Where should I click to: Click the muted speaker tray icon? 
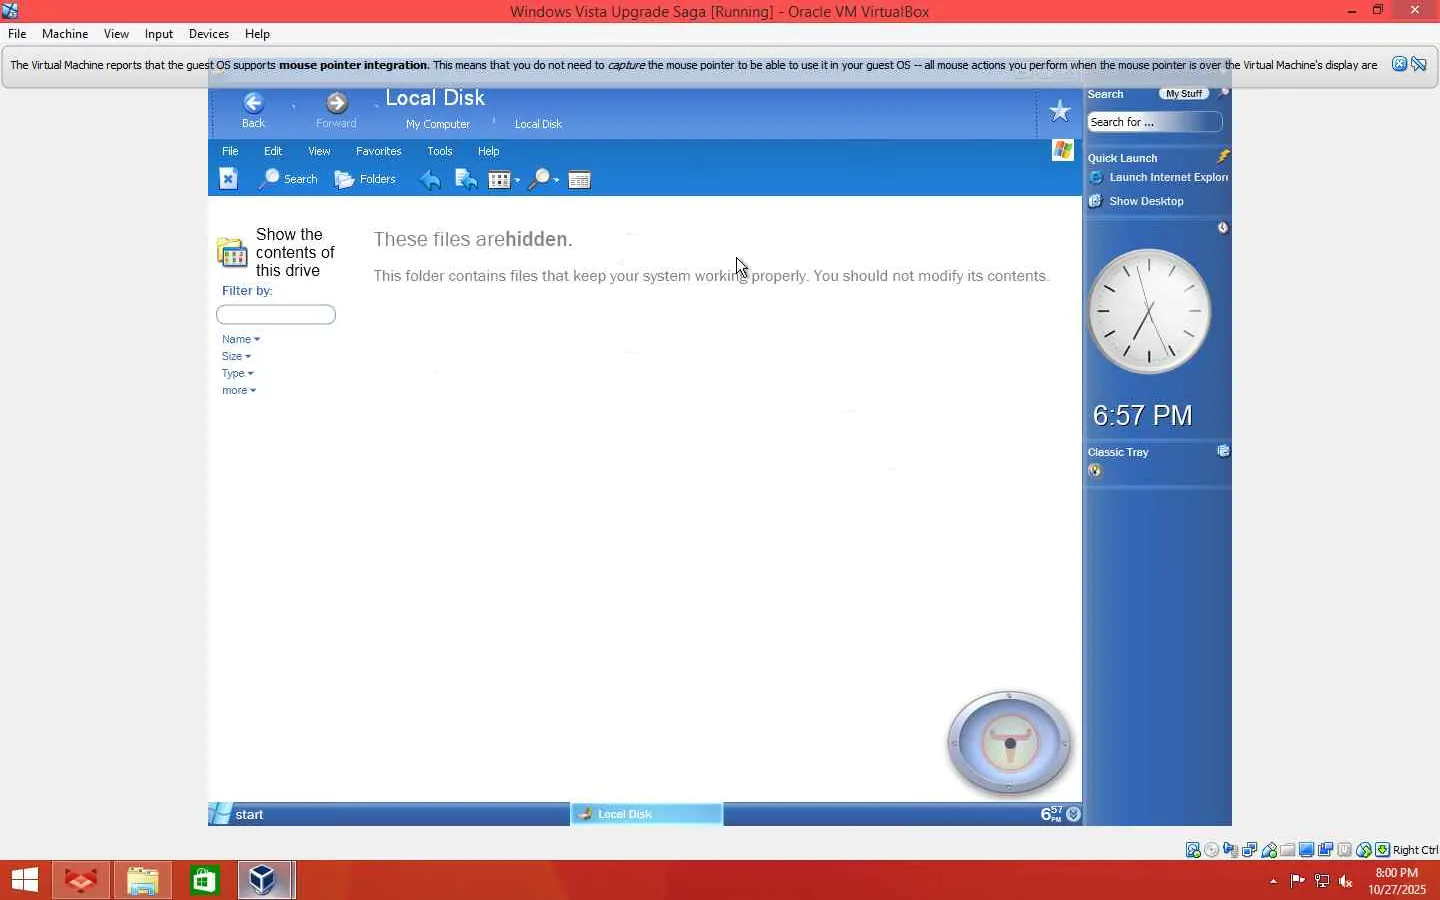[1346, 881]
